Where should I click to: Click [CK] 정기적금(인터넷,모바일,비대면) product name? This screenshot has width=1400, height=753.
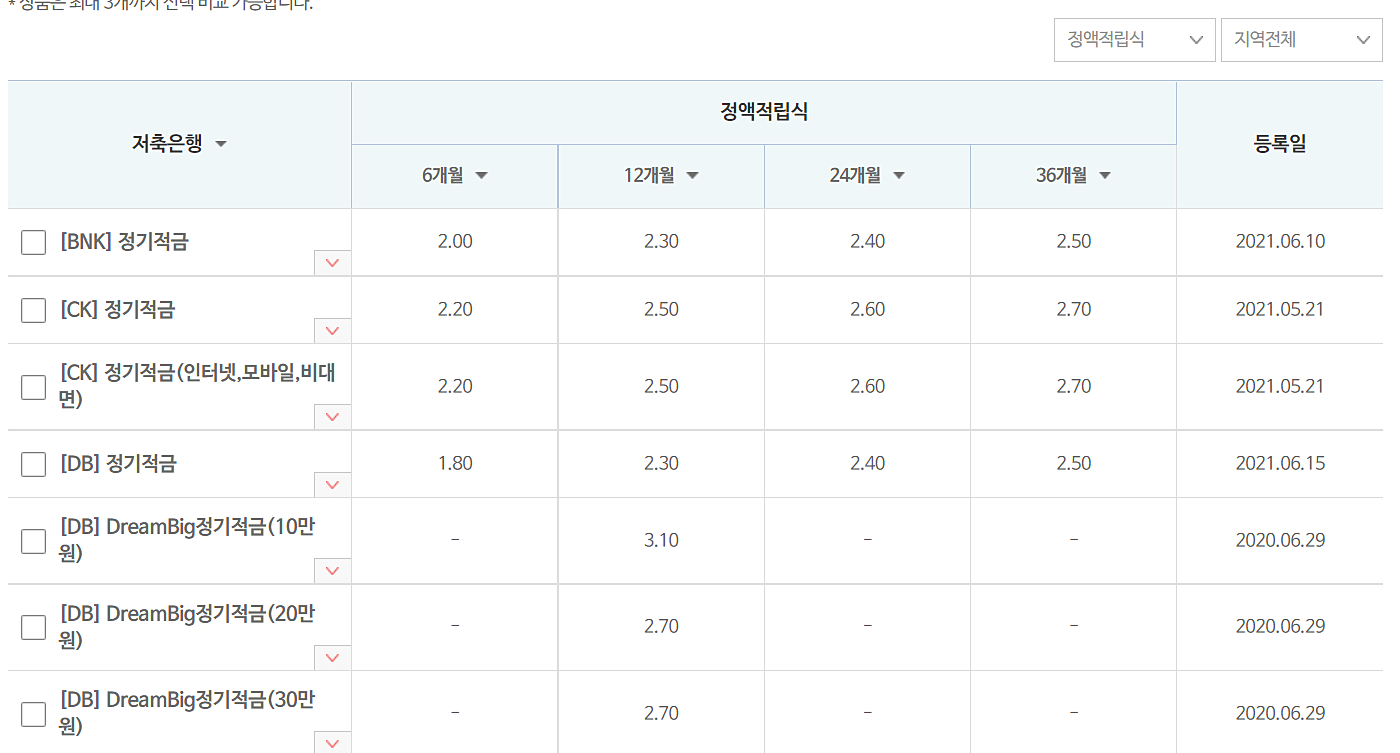click(198, 386)
